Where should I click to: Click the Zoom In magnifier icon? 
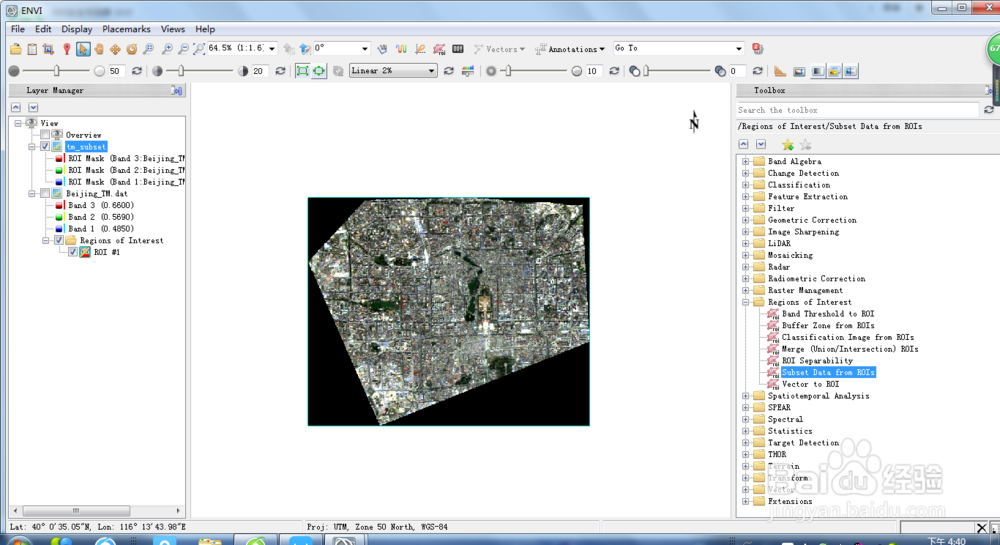pos(167,49)
